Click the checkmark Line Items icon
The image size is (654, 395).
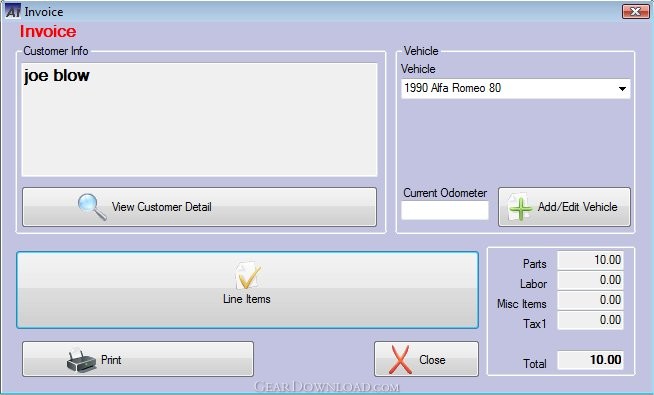[x=248, y=276]
